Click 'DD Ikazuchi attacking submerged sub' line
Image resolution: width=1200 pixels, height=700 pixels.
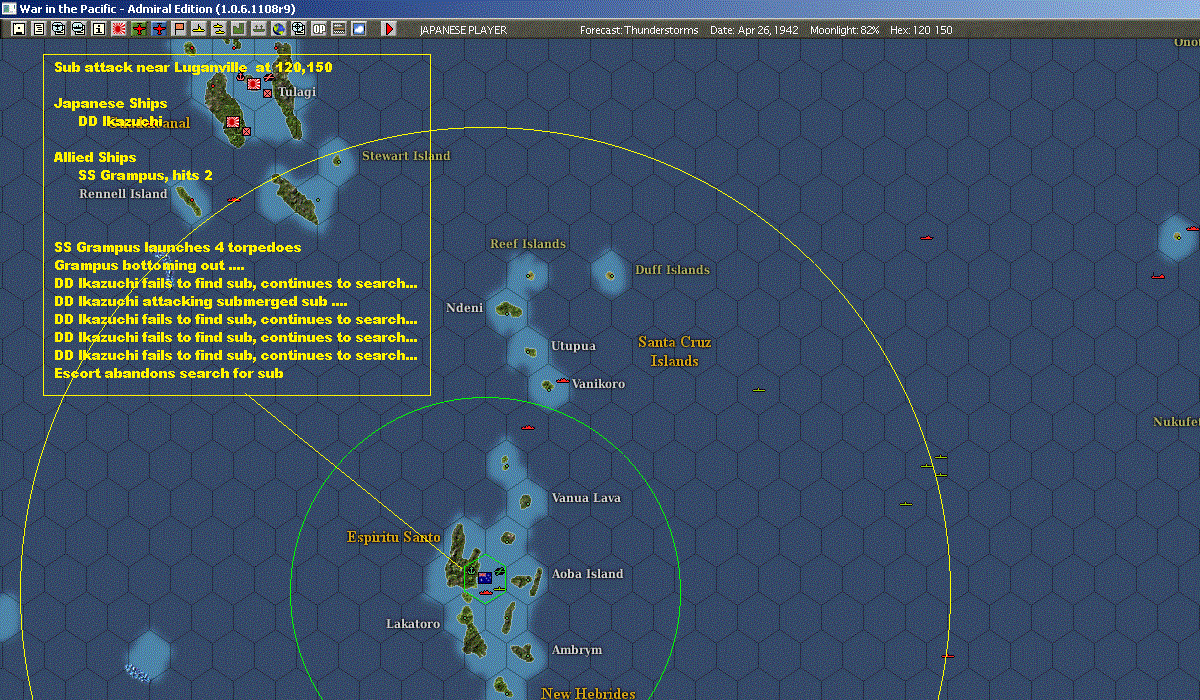pyautogui.click(x=201, y=301)
